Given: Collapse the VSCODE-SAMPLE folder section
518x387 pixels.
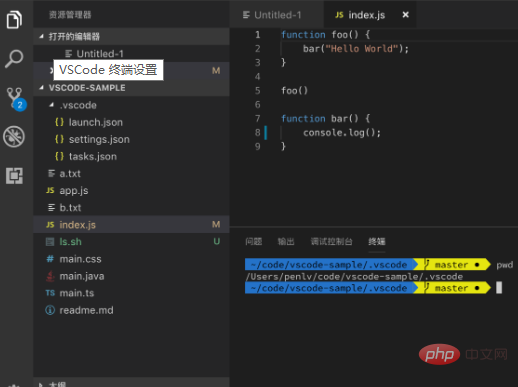Looking at the screenshot, I should tap(41, 88).
